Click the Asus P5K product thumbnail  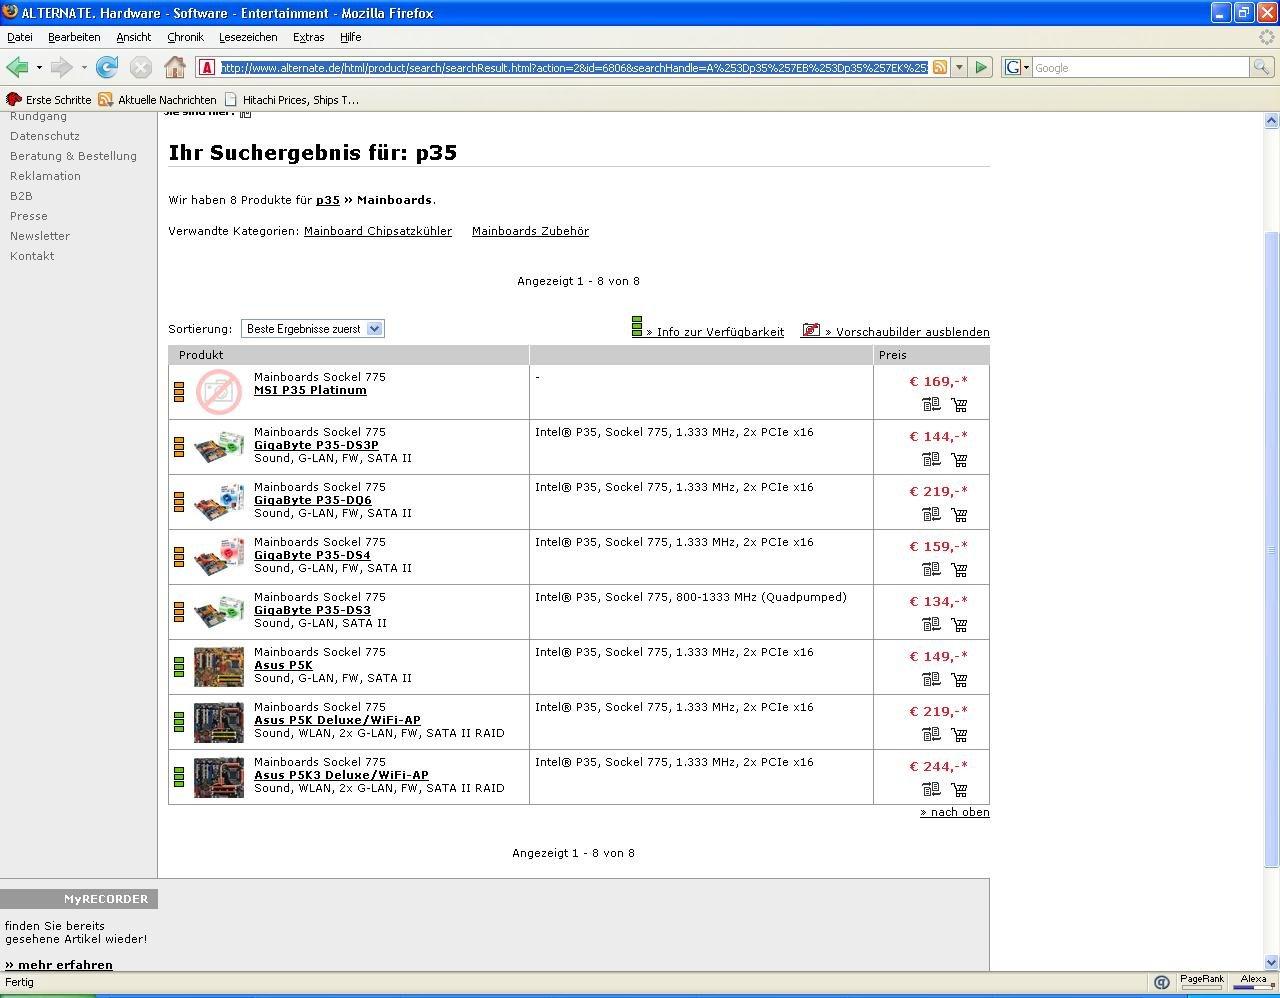[x=219, y=667]
